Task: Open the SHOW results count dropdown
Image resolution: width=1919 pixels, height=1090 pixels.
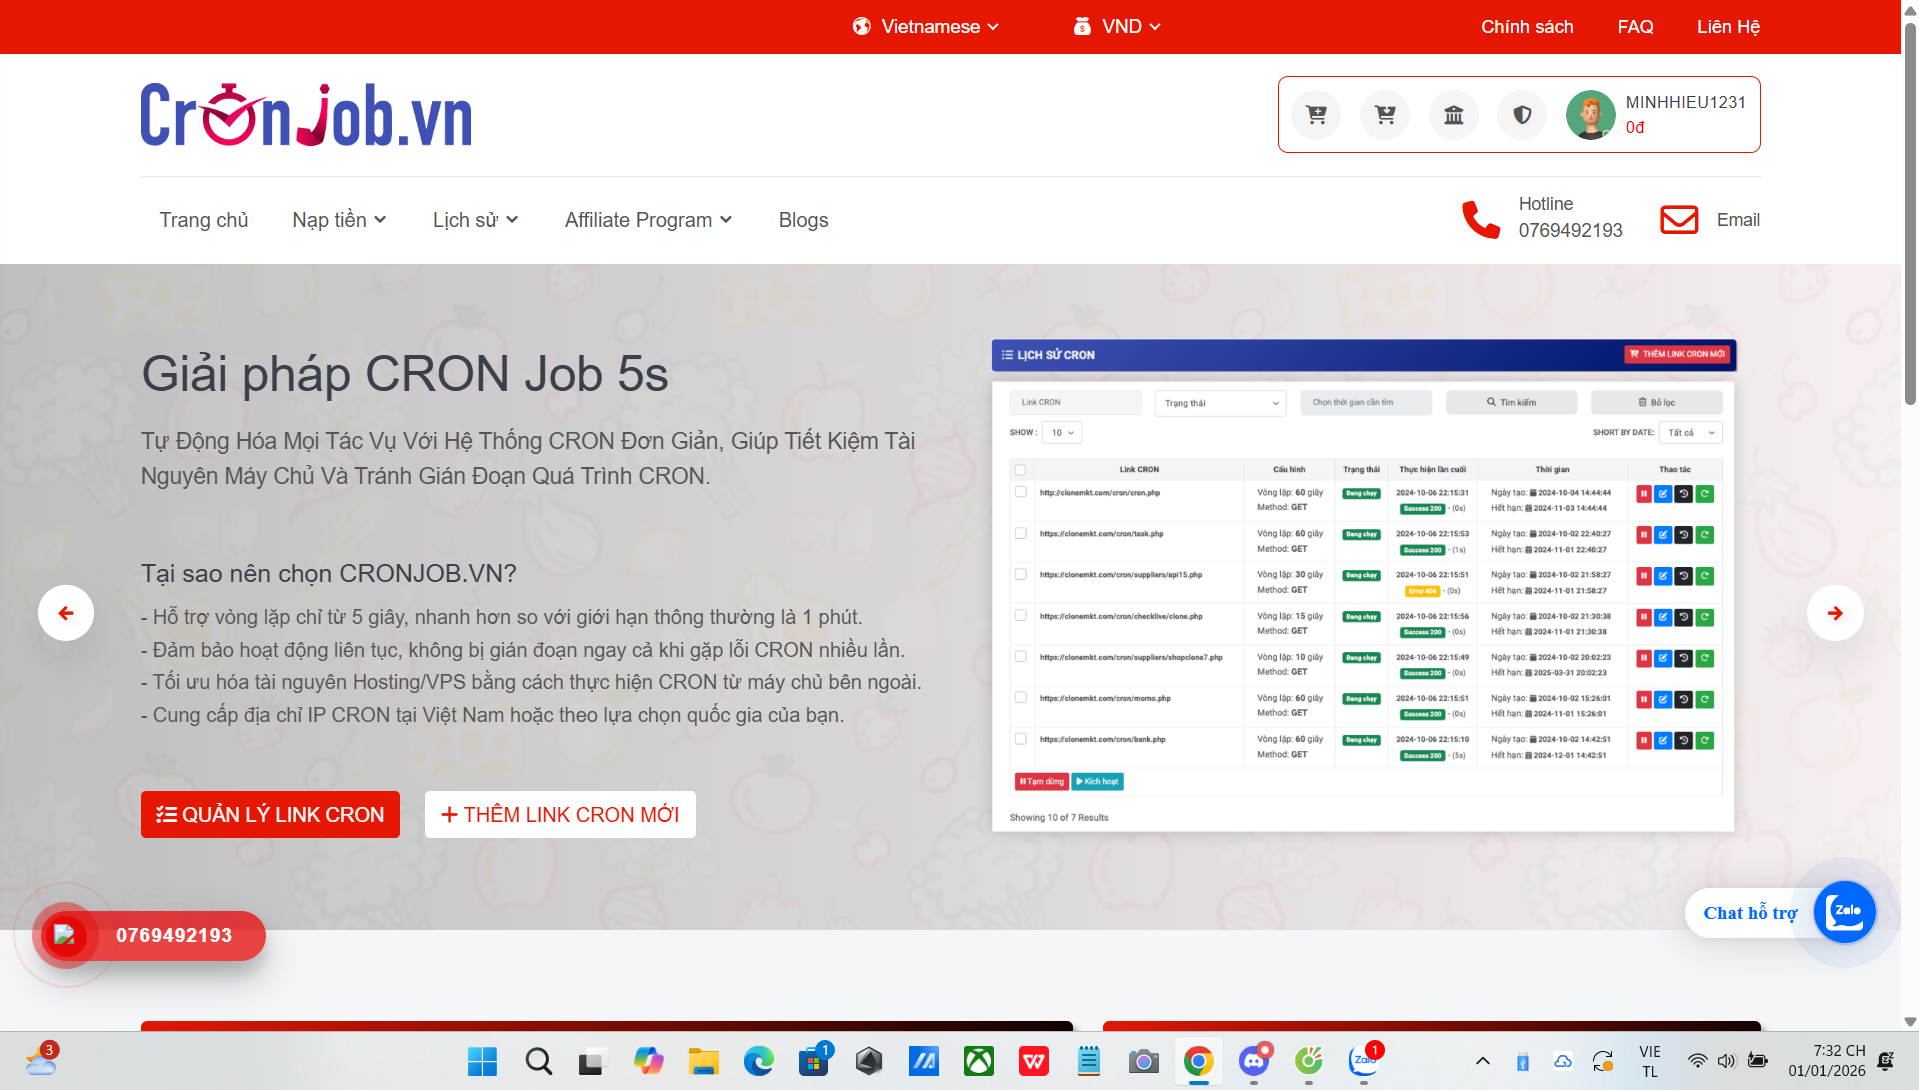Action: [1061, 432]
